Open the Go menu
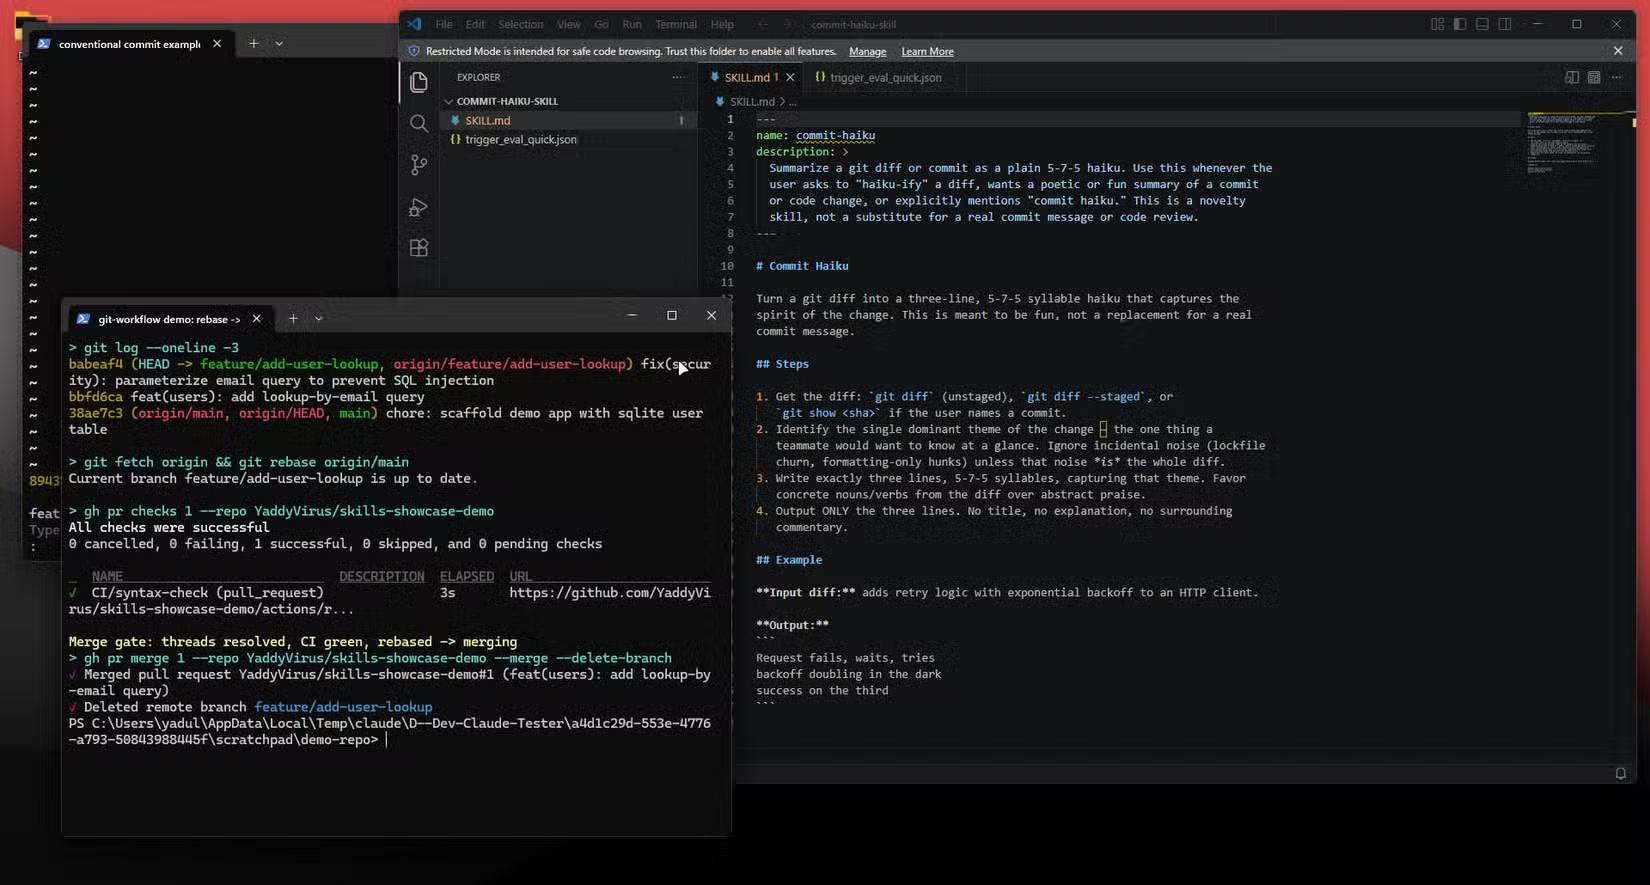 601,24
